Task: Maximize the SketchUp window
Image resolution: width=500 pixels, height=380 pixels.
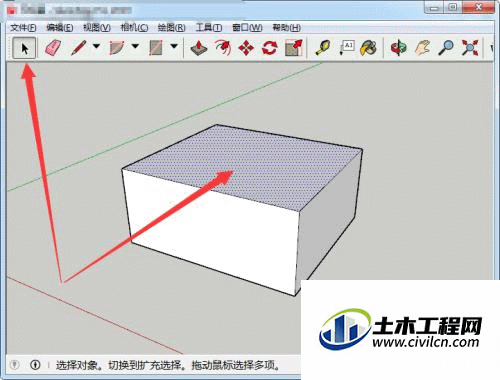Action: (x=453, y=8)
